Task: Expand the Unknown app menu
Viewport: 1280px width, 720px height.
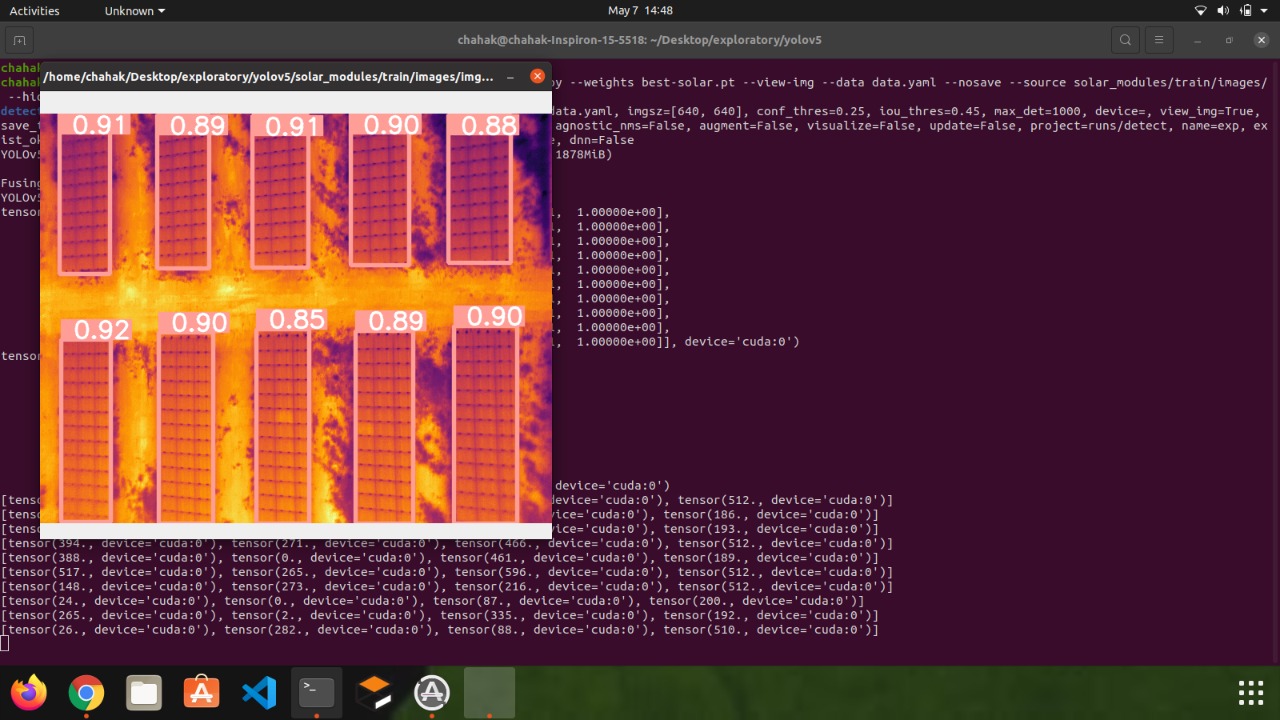Action: point(135,11)
